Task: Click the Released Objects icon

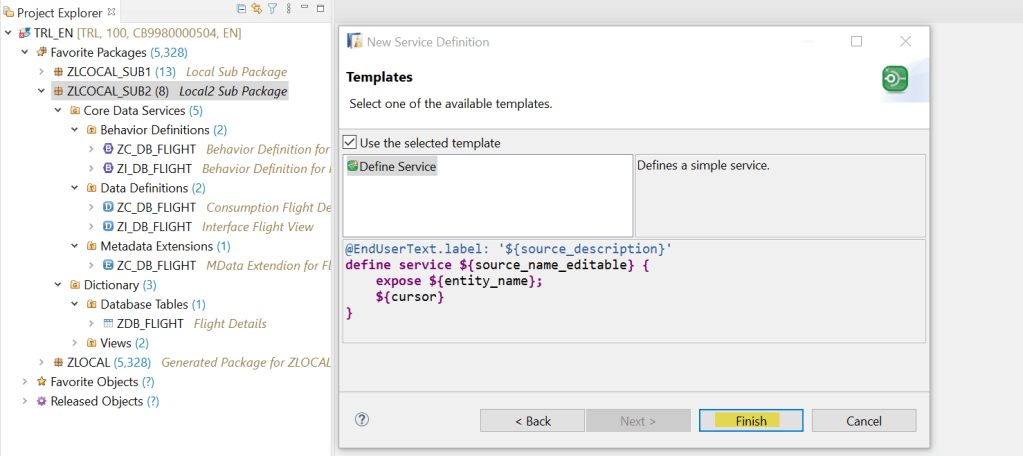Action: pyautogui.click(x=42, y=401)
